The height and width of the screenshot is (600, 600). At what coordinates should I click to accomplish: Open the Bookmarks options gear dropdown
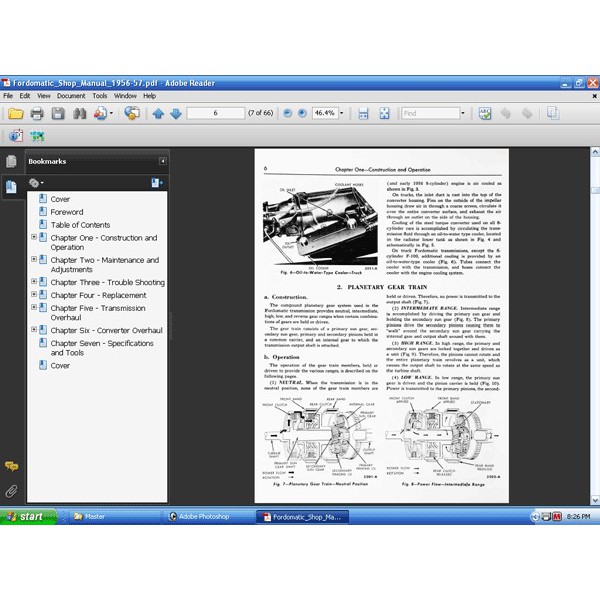pos(36,183)
